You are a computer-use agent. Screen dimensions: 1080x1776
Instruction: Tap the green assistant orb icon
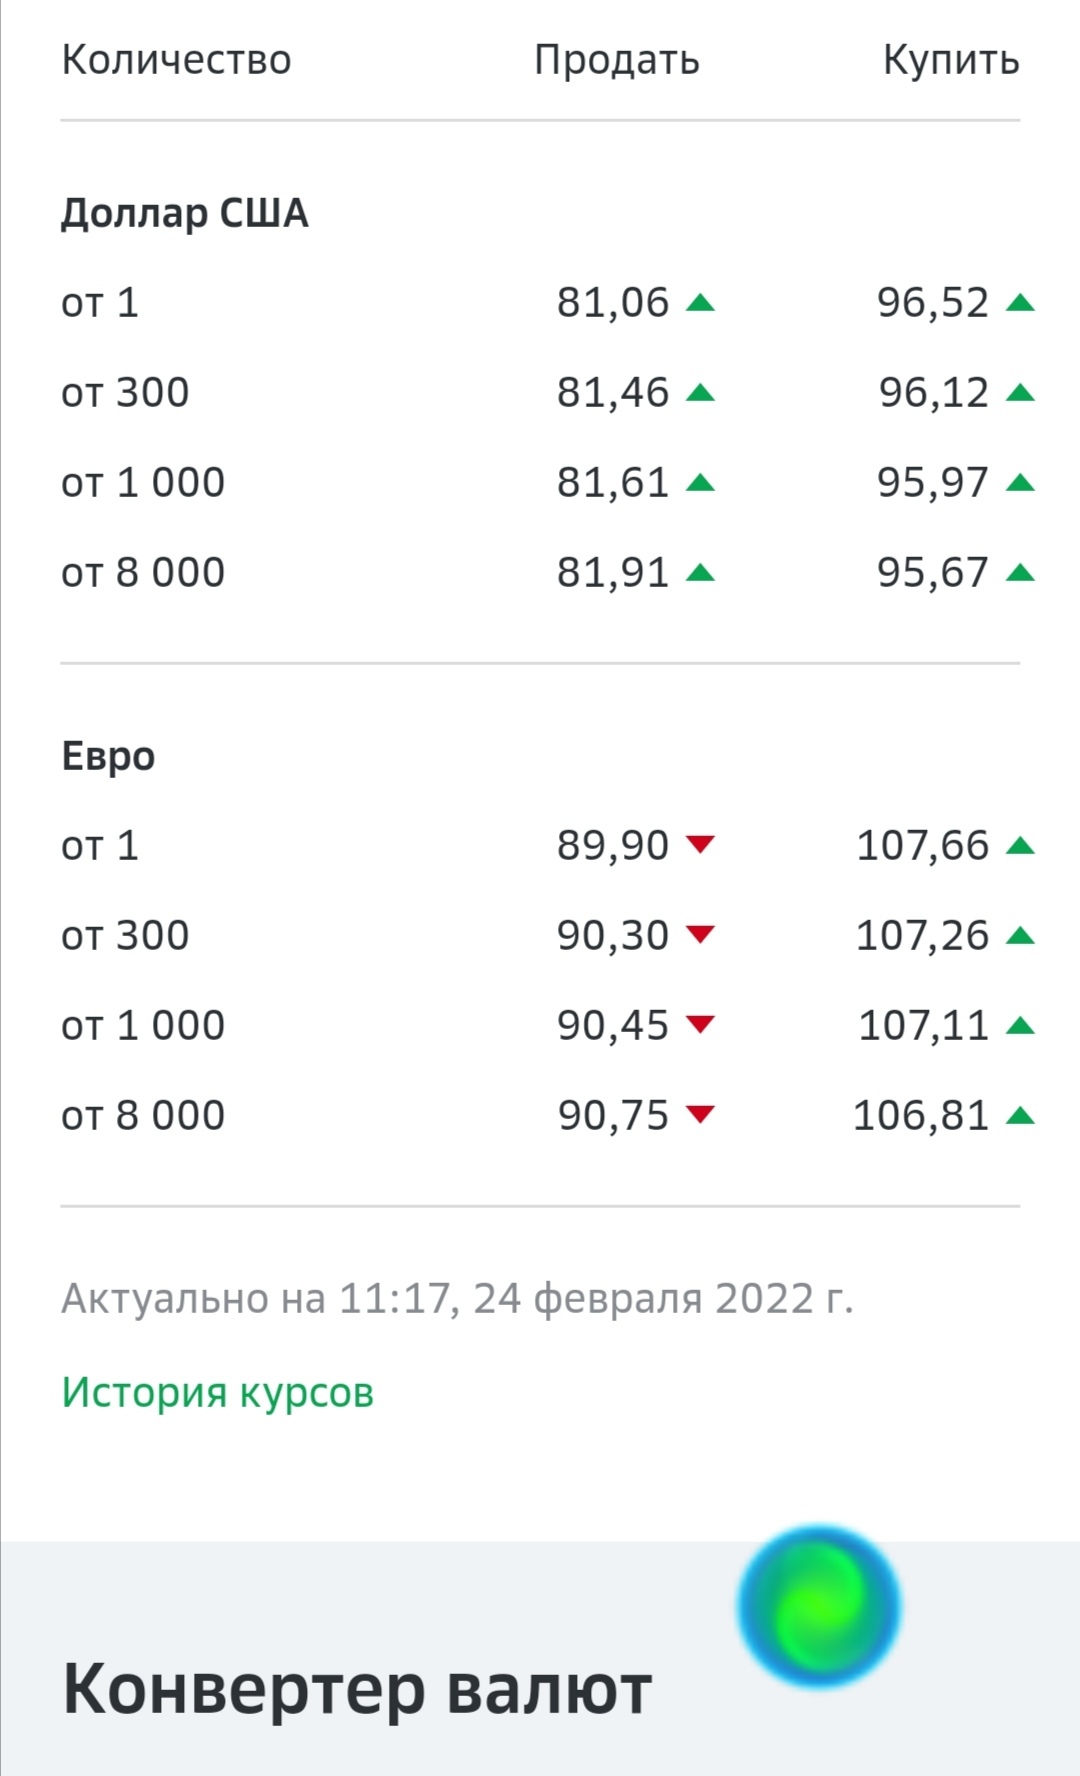point(819,1607)
